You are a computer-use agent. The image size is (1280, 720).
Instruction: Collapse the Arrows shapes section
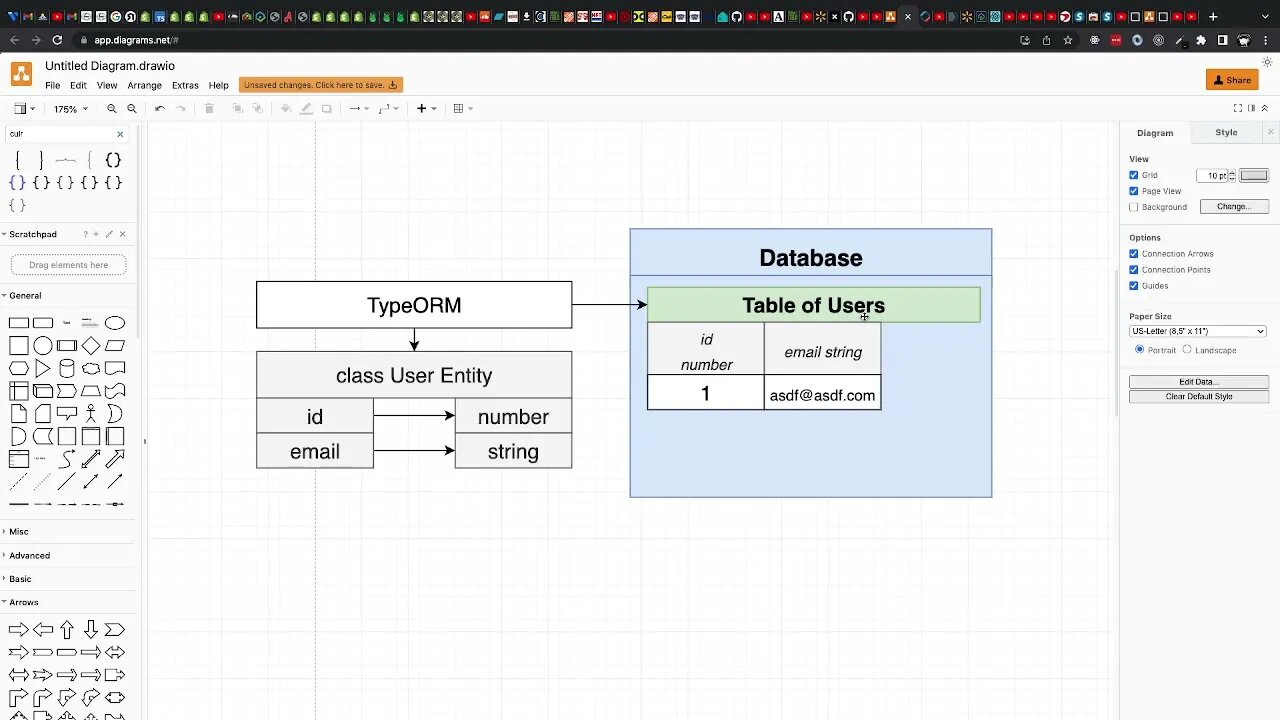click(x=23, y=603)
